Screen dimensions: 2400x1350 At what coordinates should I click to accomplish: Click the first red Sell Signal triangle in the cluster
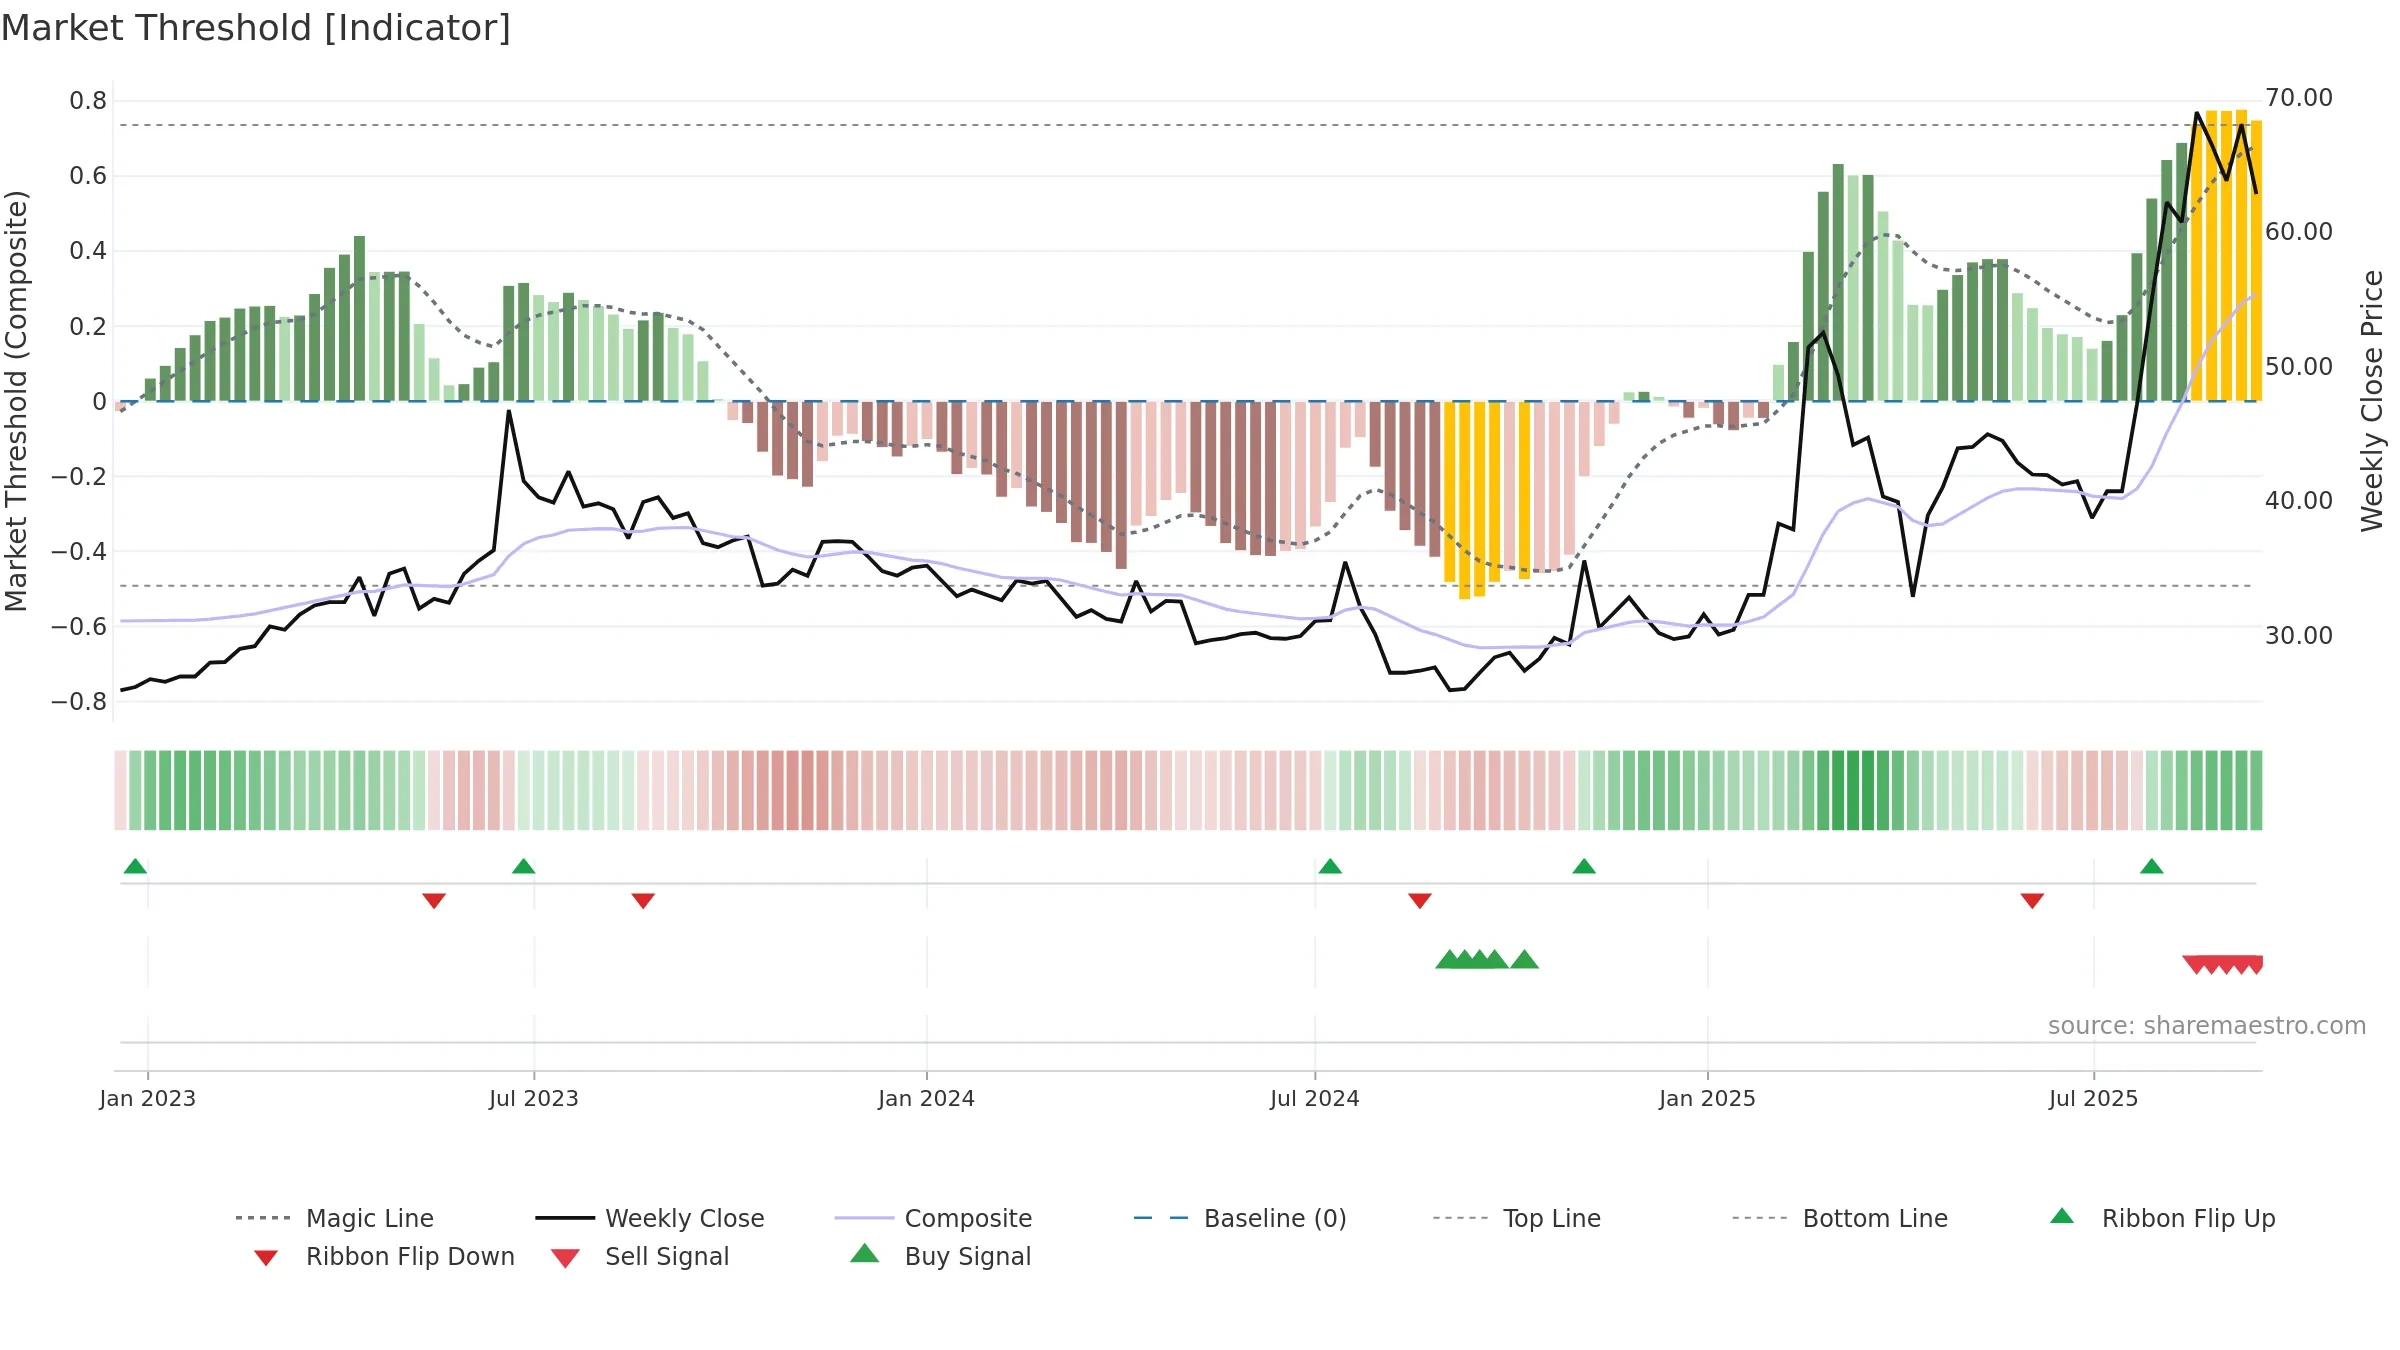(2196, 965)
